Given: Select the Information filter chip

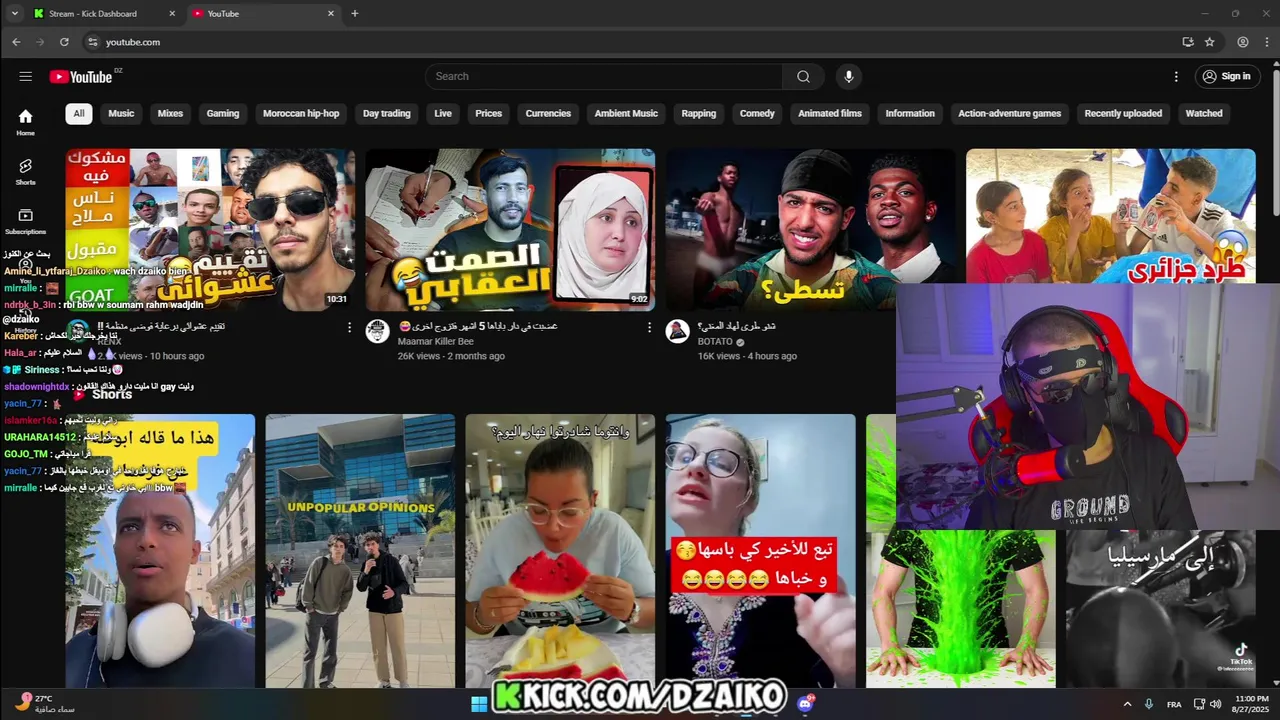Looking at the screenshot, I should 910,113.
